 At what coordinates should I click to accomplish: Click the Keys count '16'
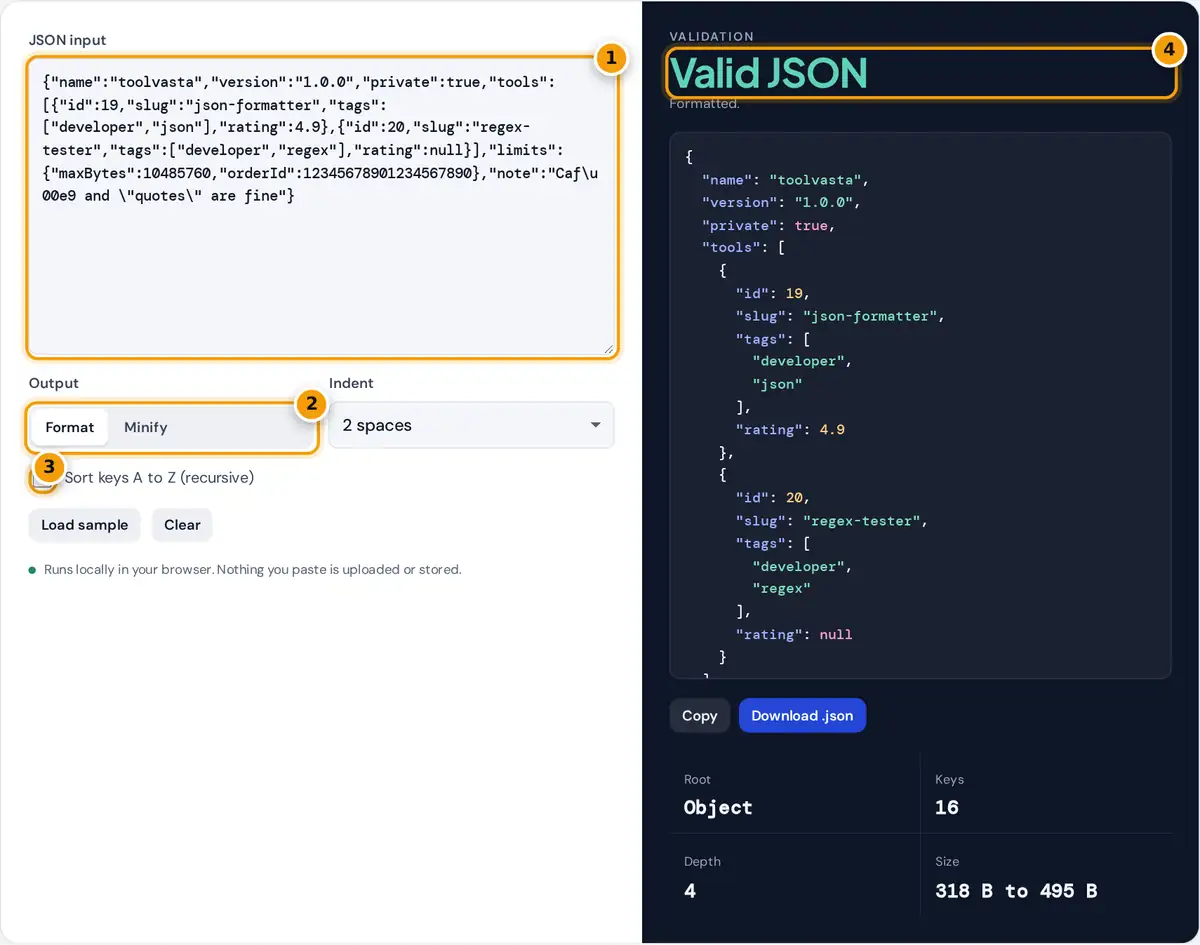(x=947, y=807)
